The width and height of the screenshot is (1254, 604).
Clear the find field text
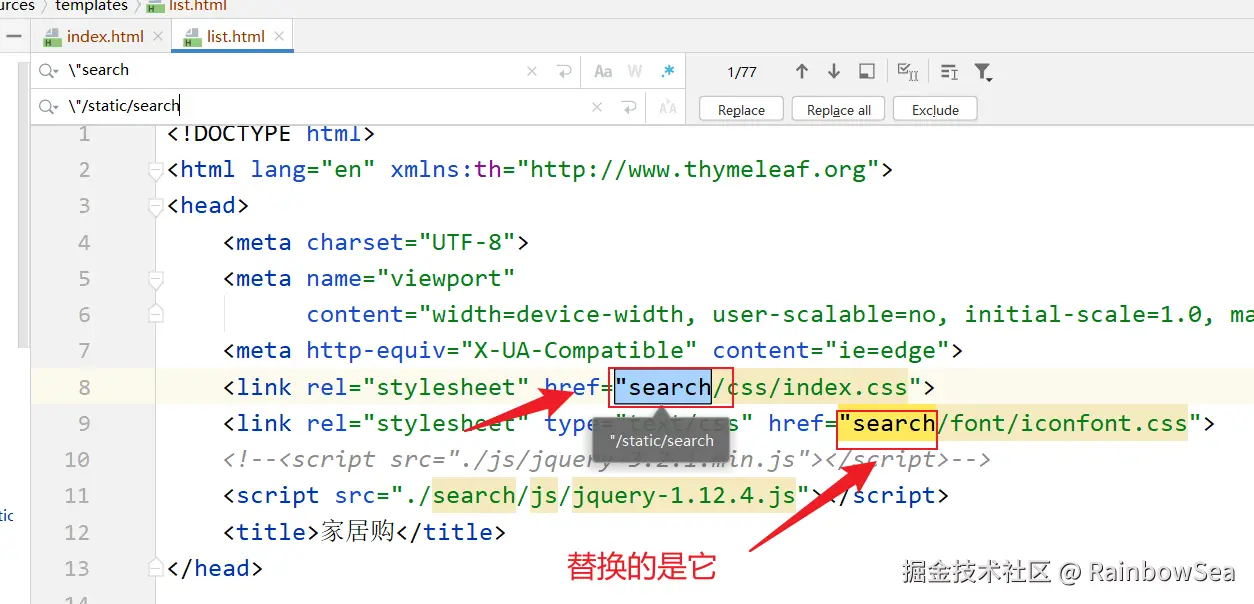pos(532,71)
